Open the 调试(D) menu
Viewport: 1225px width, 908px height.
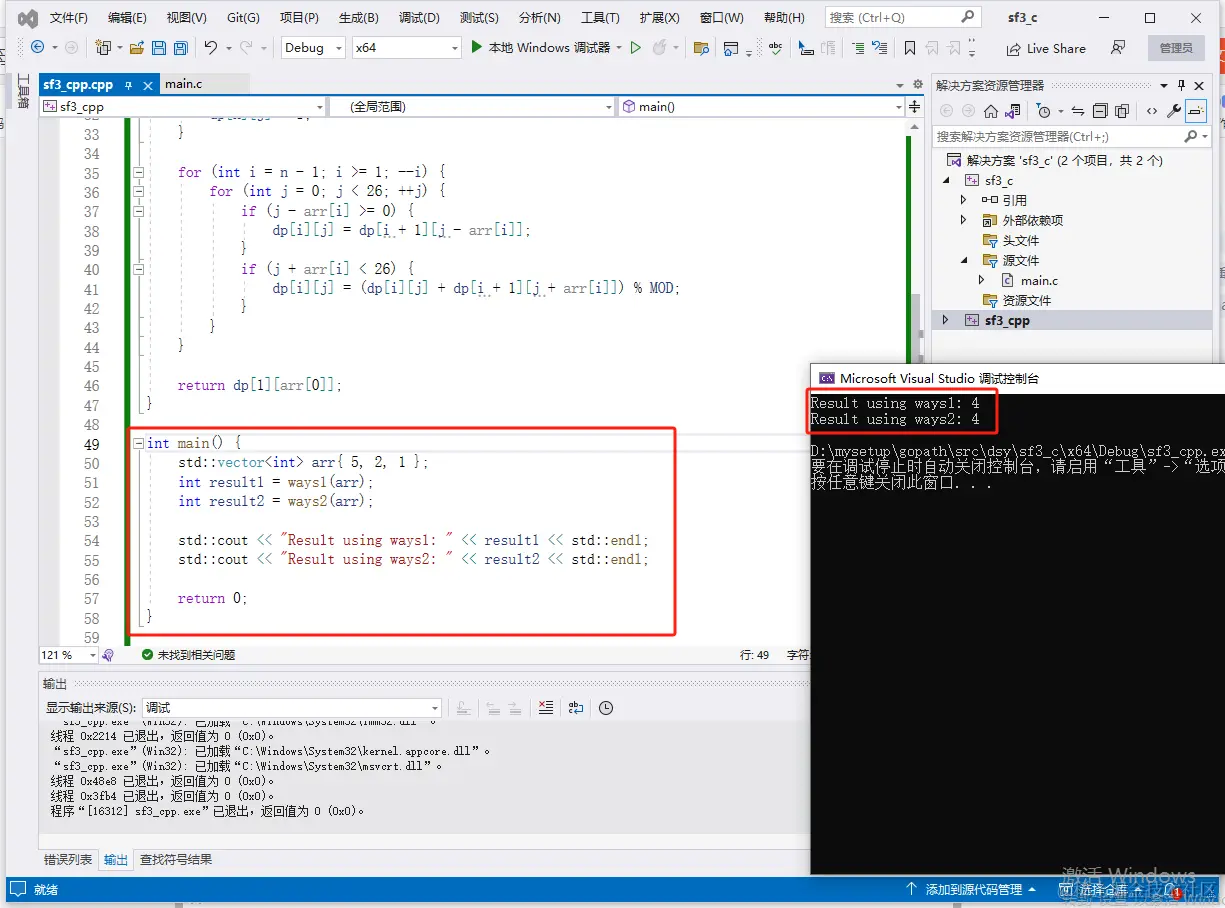tap(419, 18)
